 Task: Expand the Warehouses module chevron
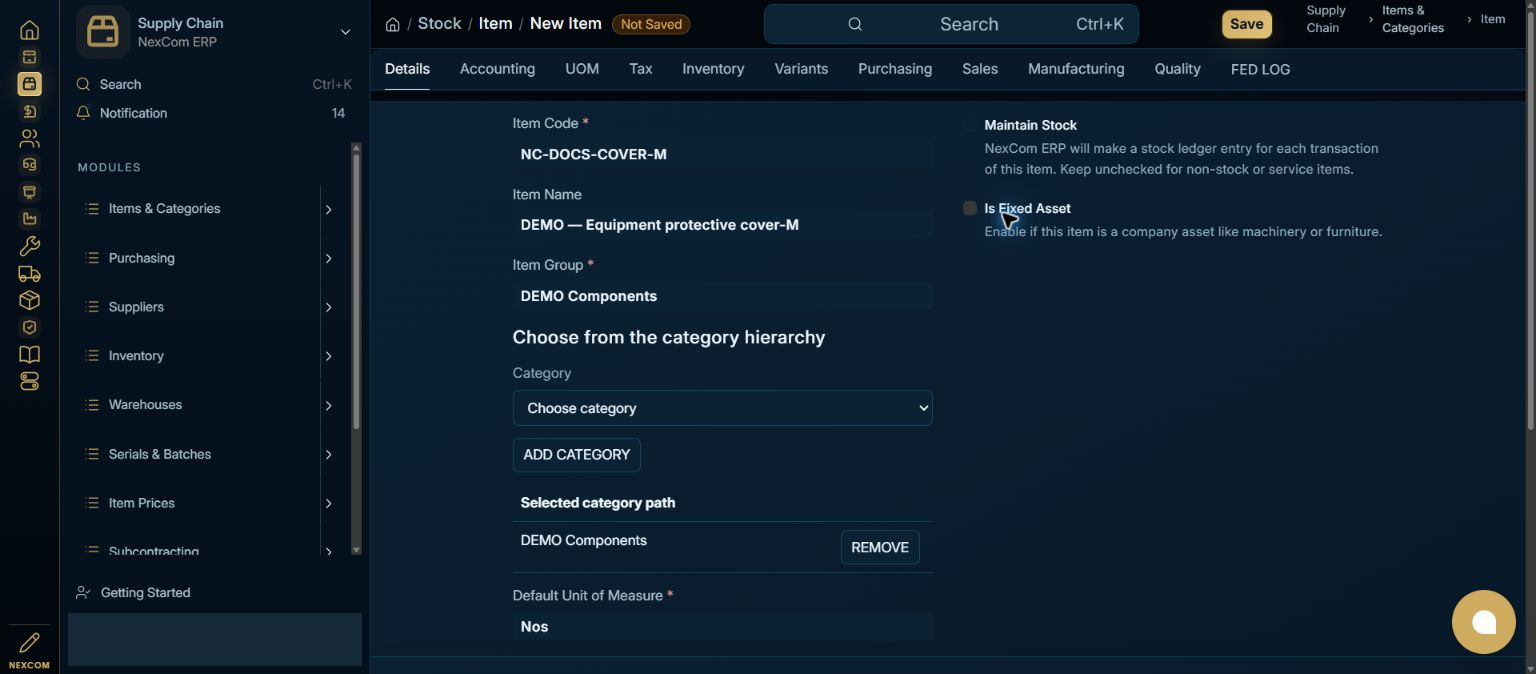(x=328, y=405)
